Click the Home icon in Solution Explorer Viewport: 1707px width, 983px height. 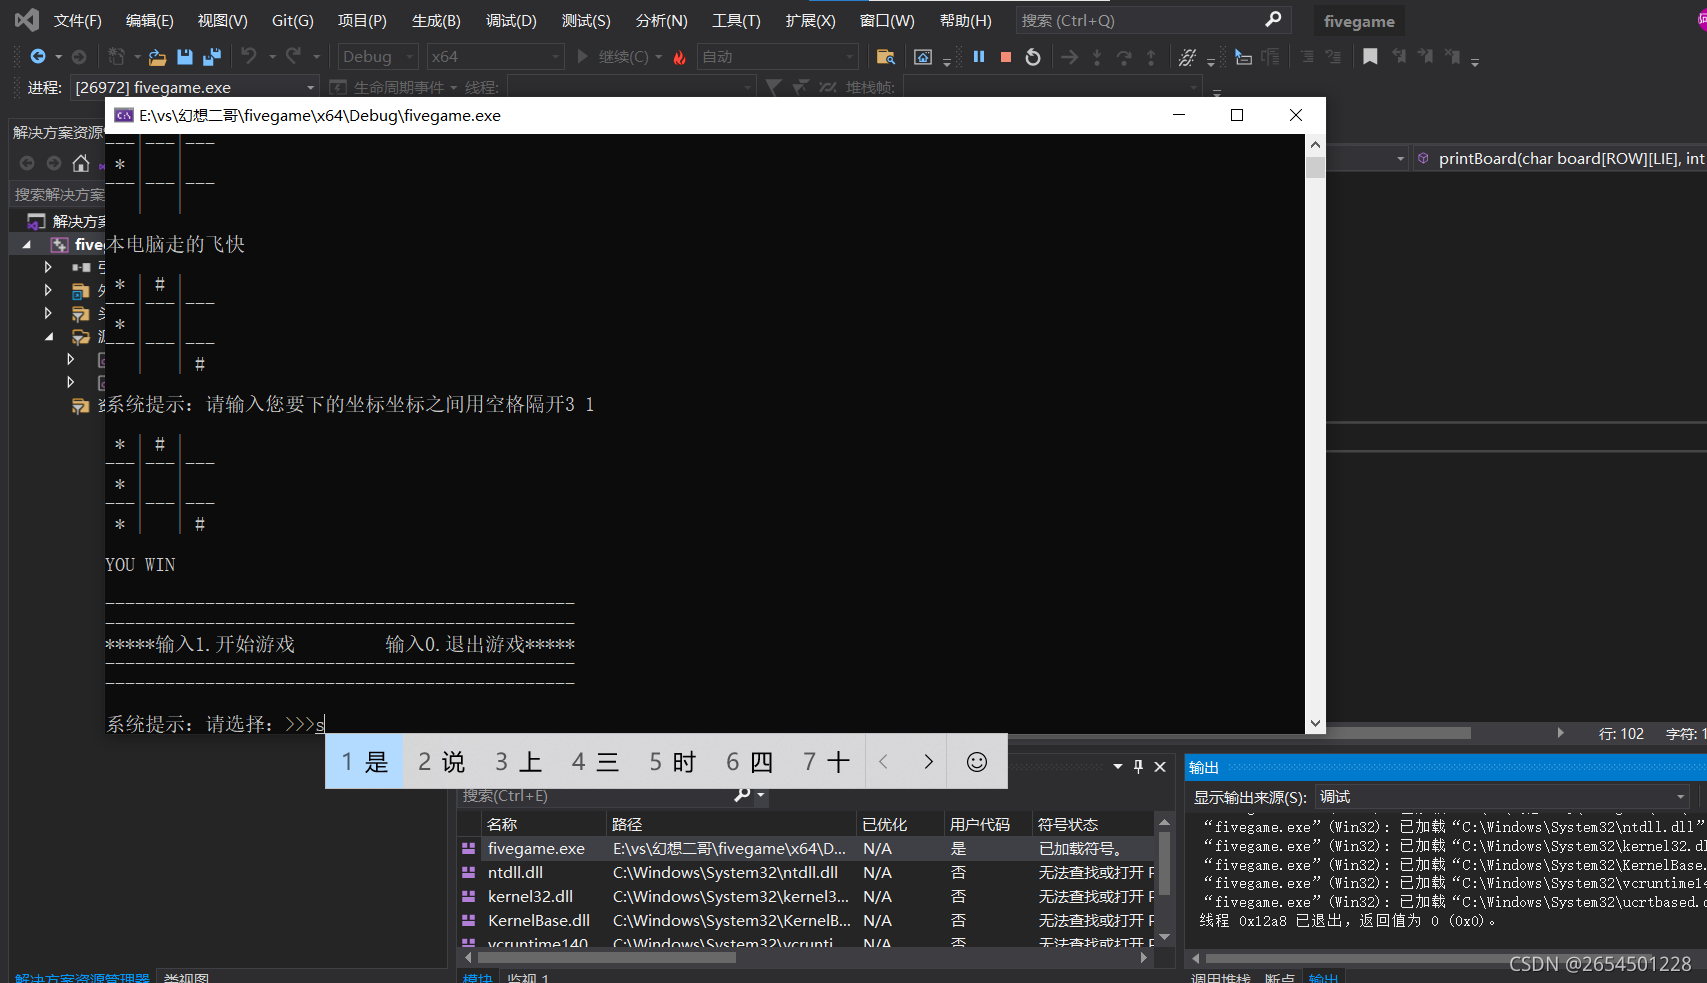81,163
